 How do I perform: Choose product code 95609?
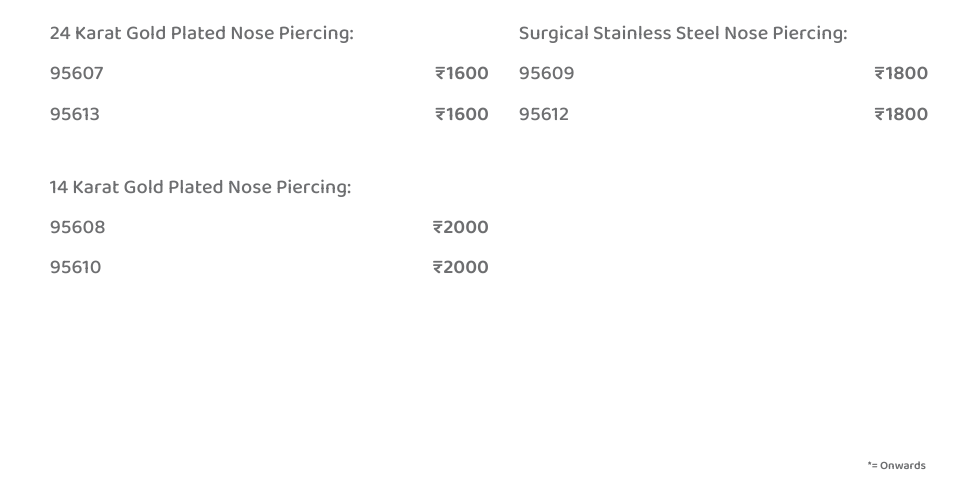[546, 73]
